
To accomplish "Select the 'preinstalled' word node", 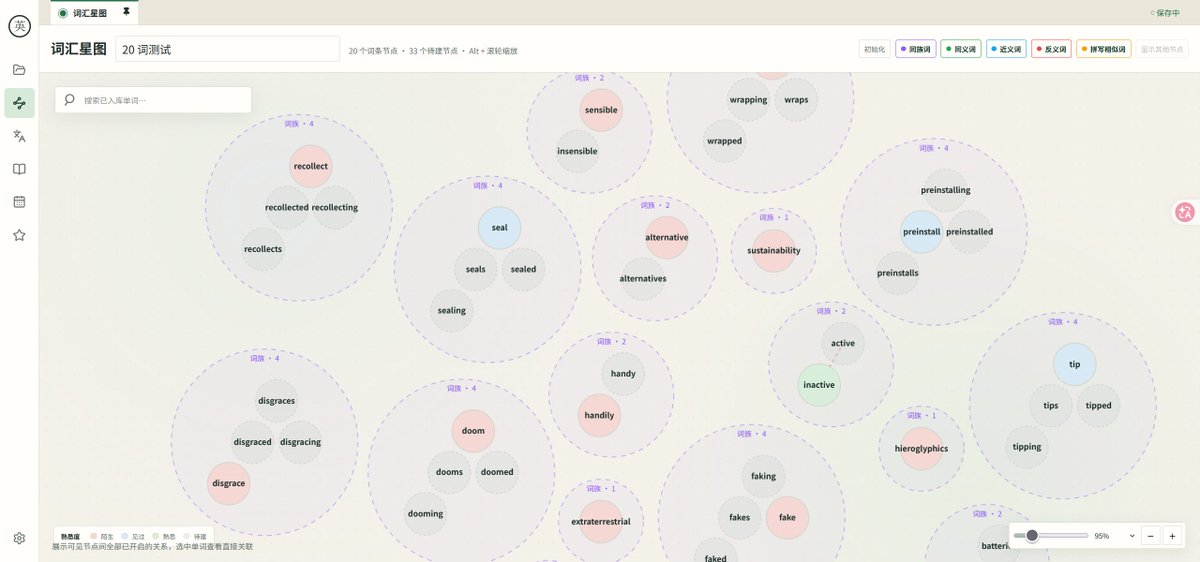I will click(x=969, y=231).
